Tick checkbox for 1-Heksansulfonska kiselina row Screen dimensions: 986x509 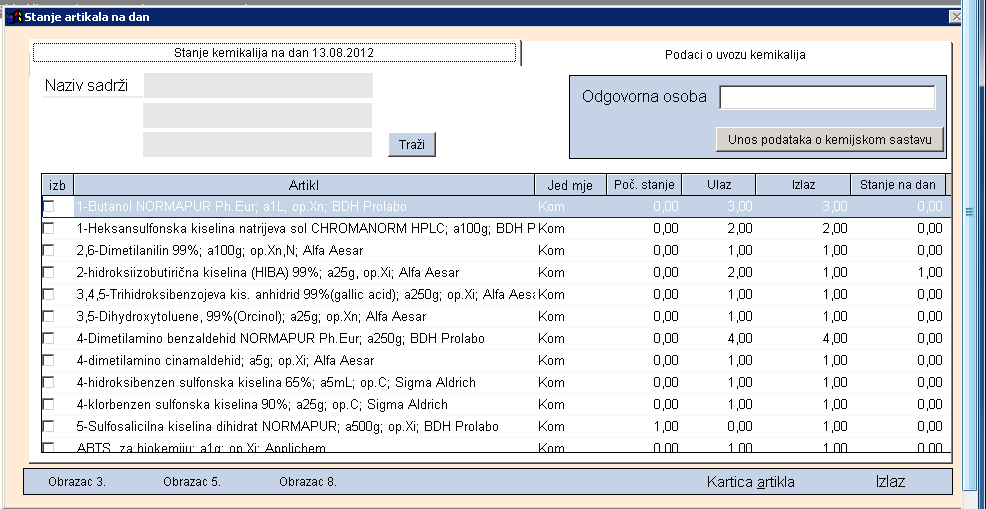(48, 228)
